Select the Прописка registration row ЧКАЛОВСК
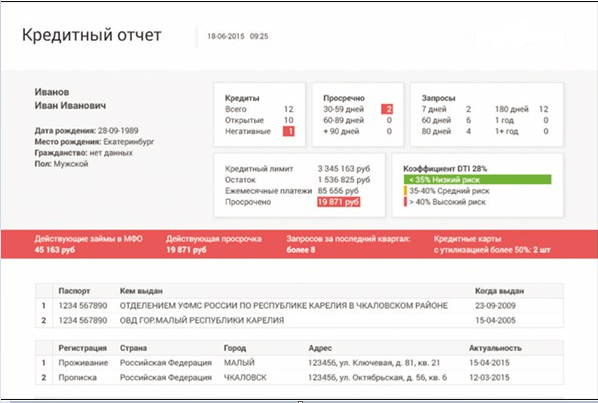Viewport: 598px width, 403px height. coord(299,377)
